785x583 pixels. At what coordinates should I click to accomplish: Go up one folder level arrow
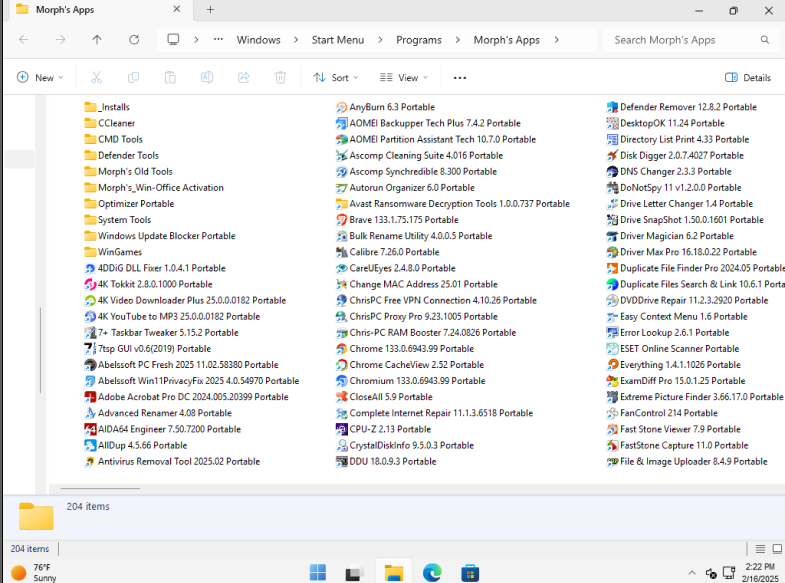pyautogui.click(x=97, y=40)
